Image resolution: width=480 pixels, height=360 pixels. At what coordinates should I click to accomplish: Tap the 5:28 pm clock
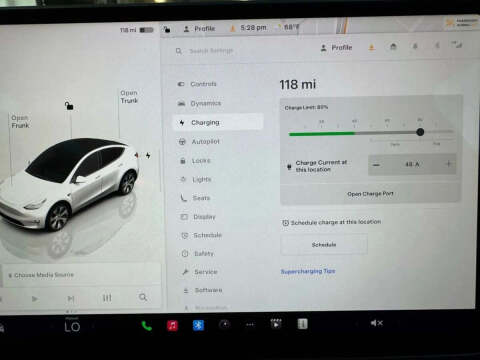point(253,28)
